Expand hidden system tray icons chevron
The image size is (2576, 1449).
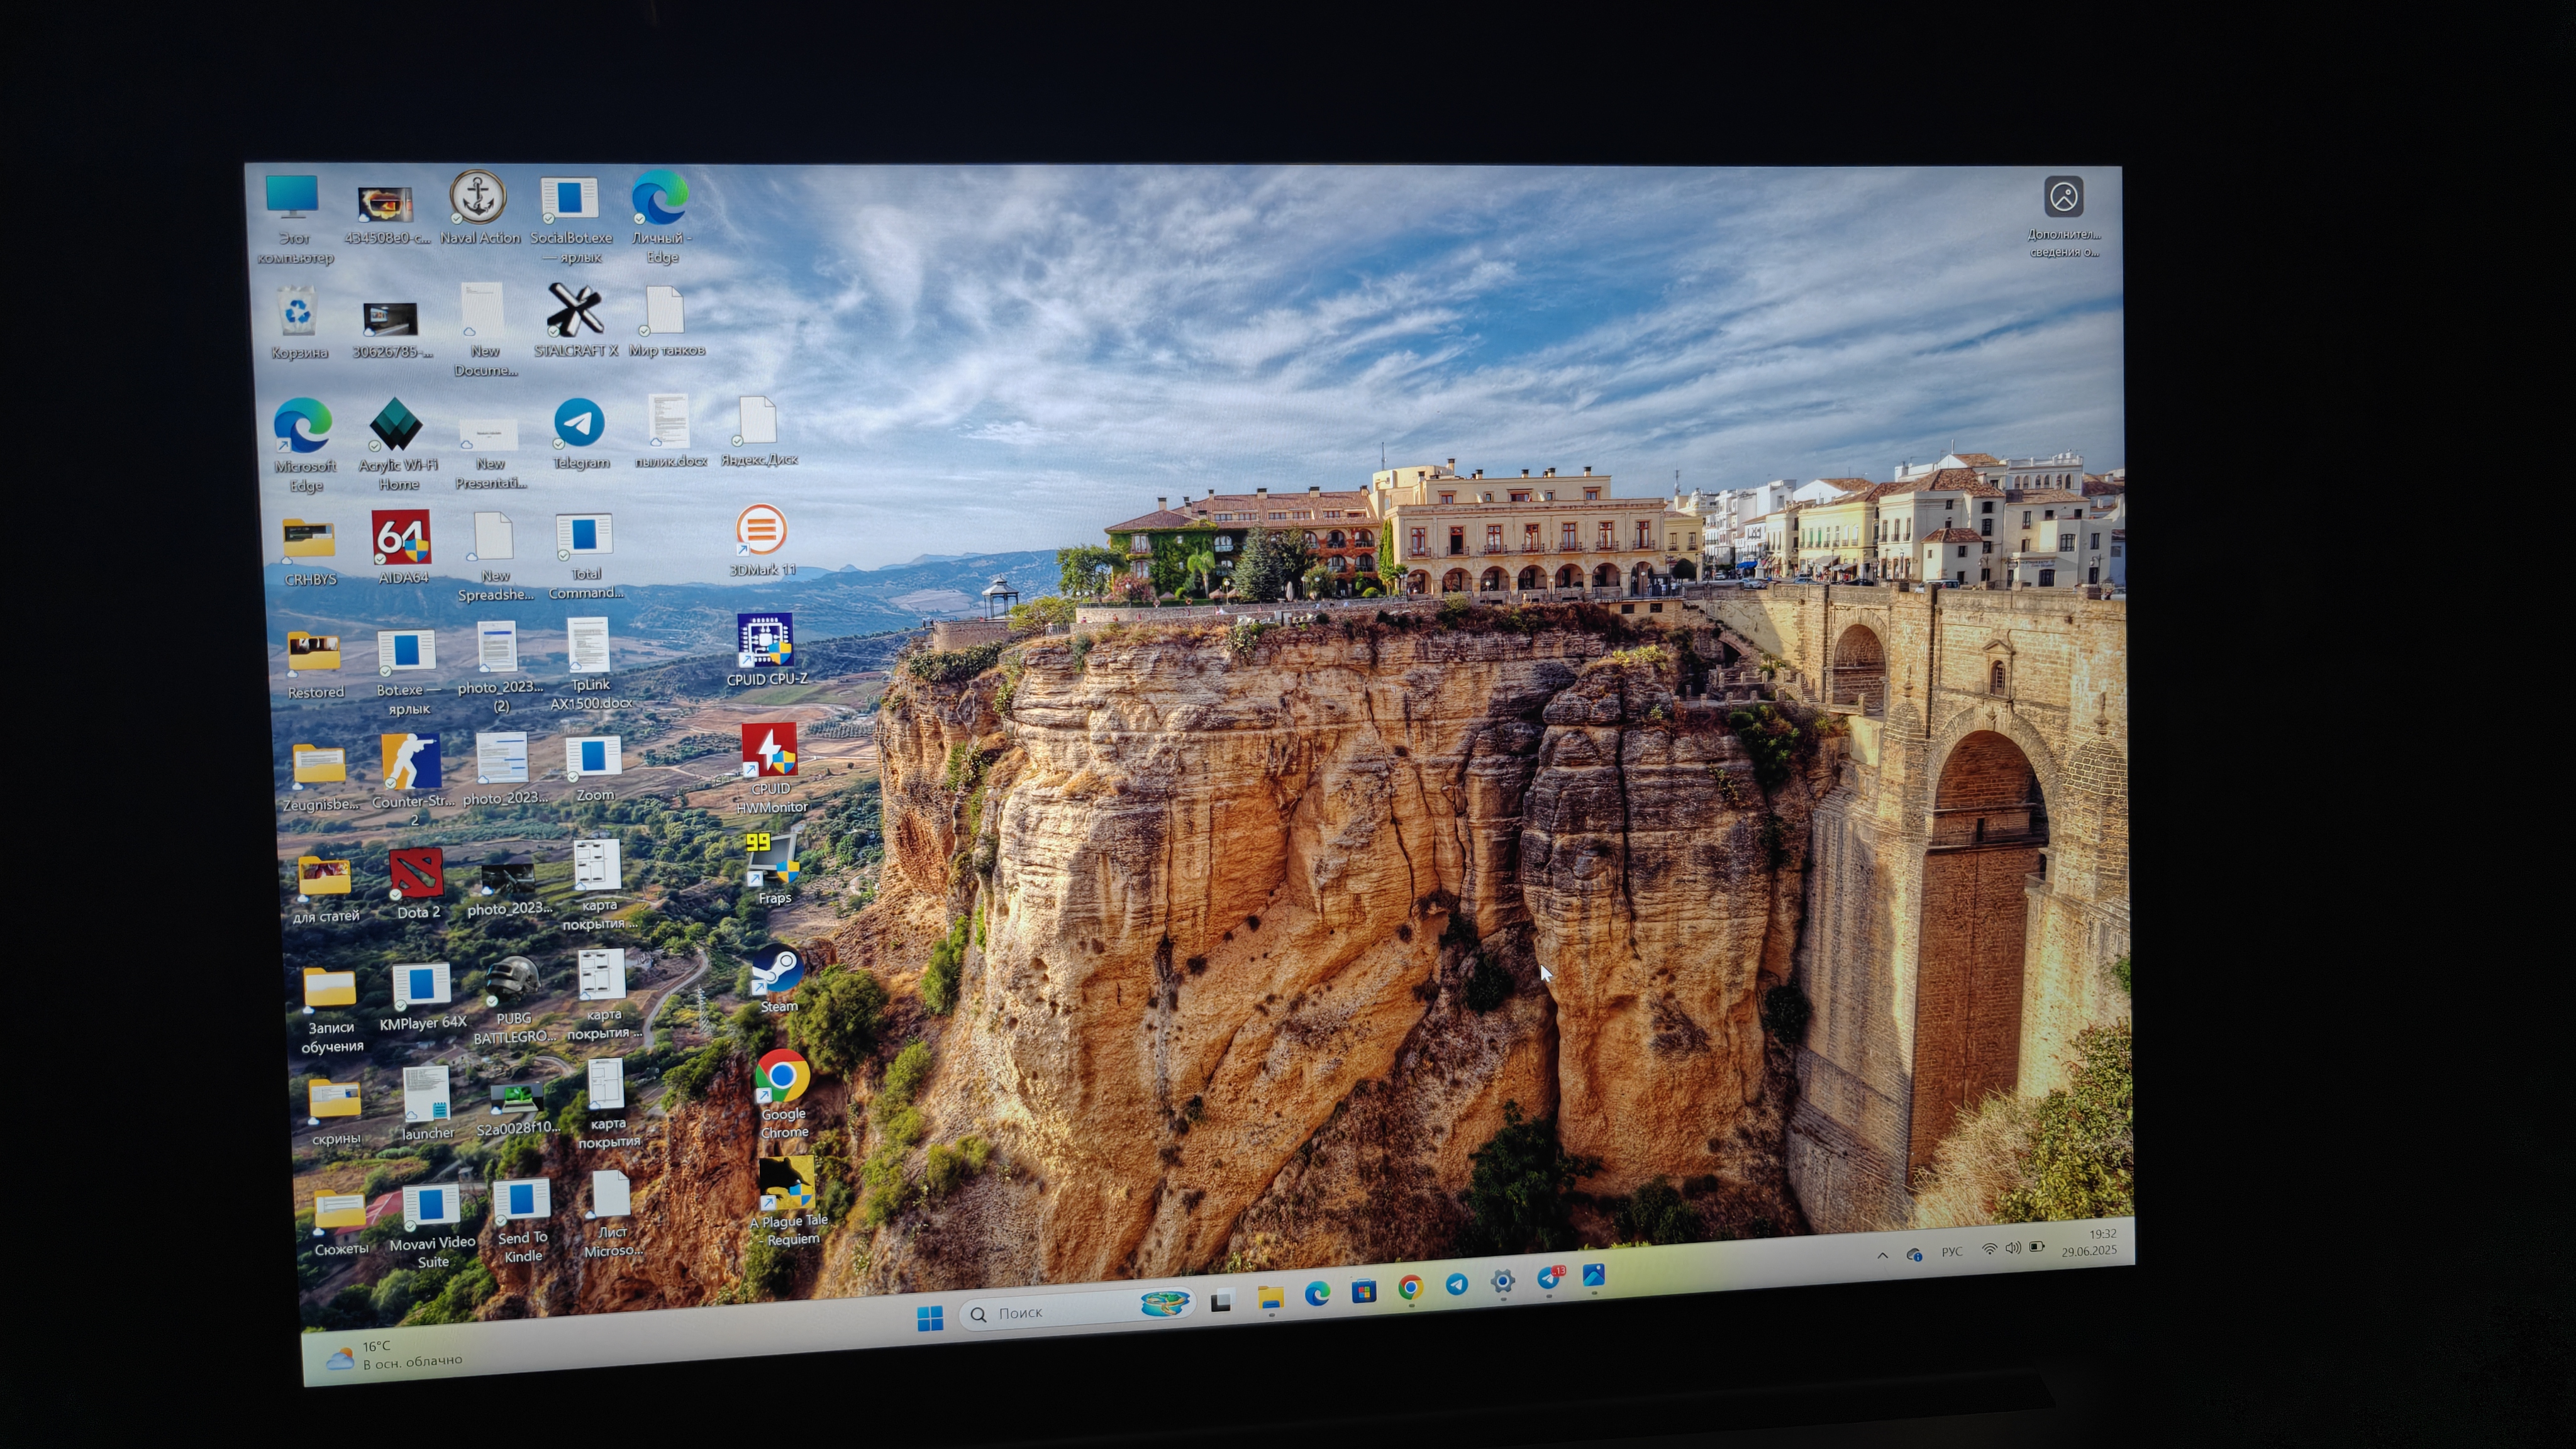pyautogui.click(x=1882, y=1255)
